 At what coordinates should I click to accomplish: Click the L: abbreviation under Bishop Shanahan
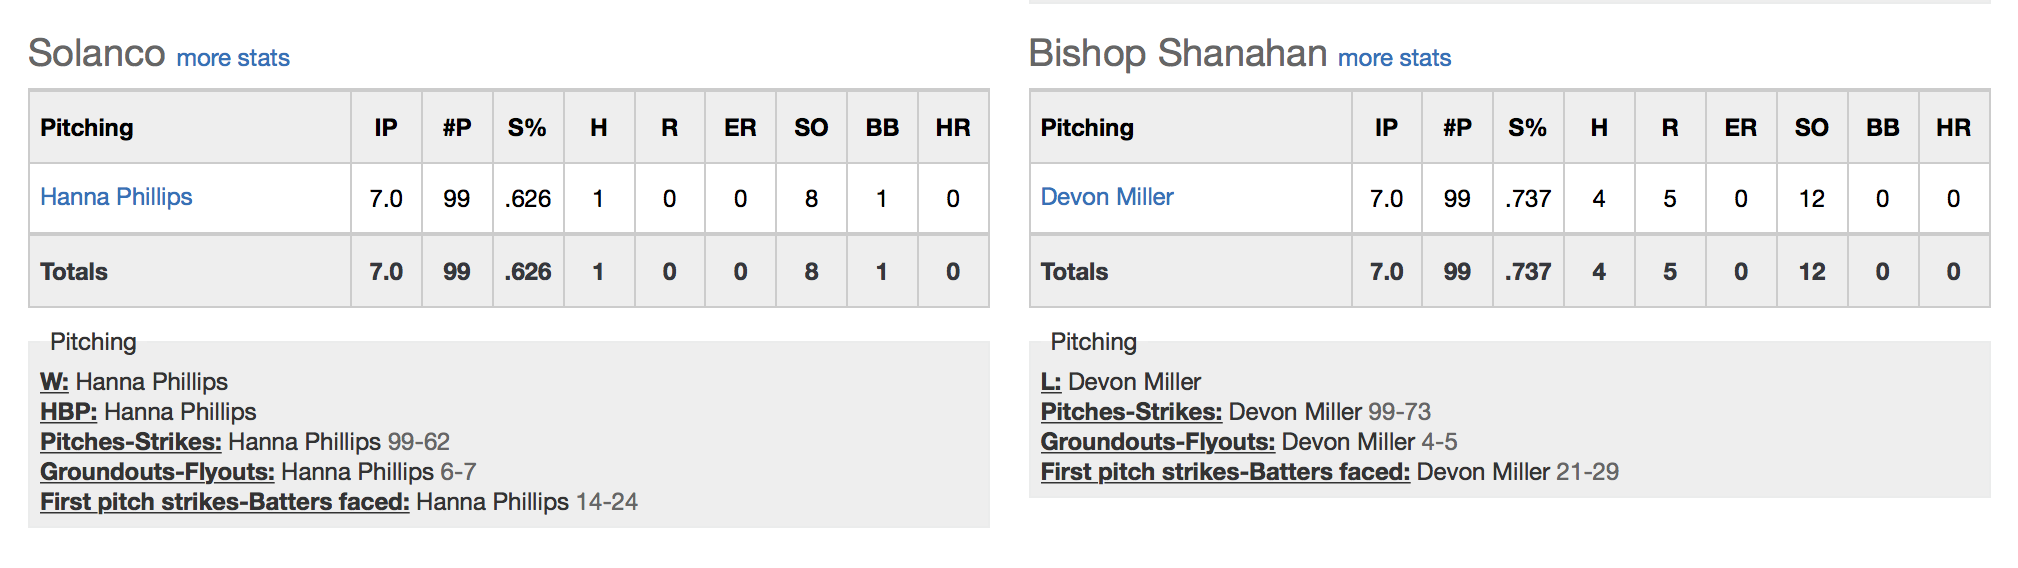tap(1051, 382)
